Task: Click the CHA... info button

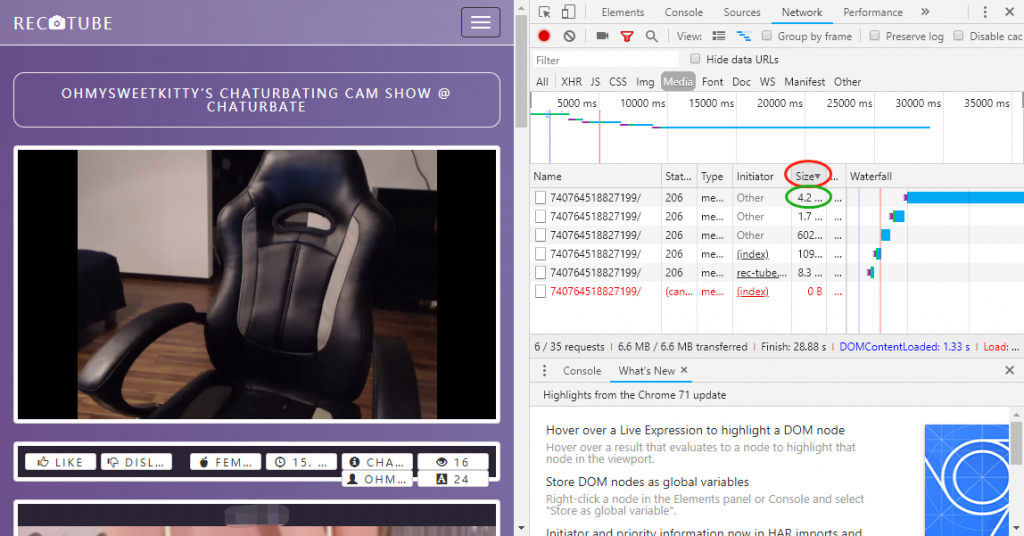Action: click(377, 462)
